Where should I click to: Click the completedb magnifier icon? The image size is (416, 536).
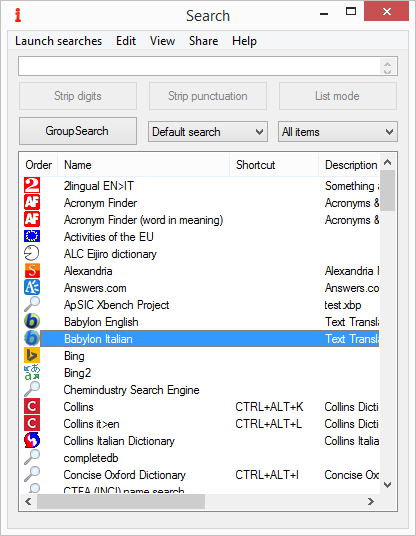32,457
